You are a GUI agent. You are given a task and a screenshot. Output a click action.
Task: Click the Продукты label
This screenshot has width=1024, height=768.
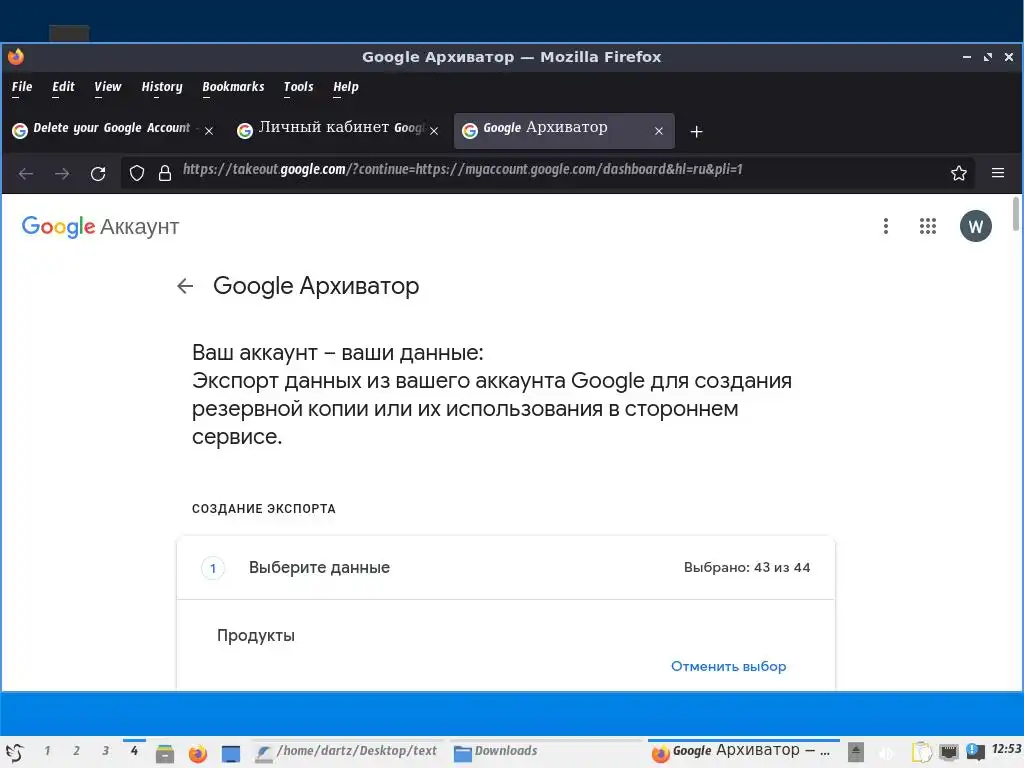255,635
